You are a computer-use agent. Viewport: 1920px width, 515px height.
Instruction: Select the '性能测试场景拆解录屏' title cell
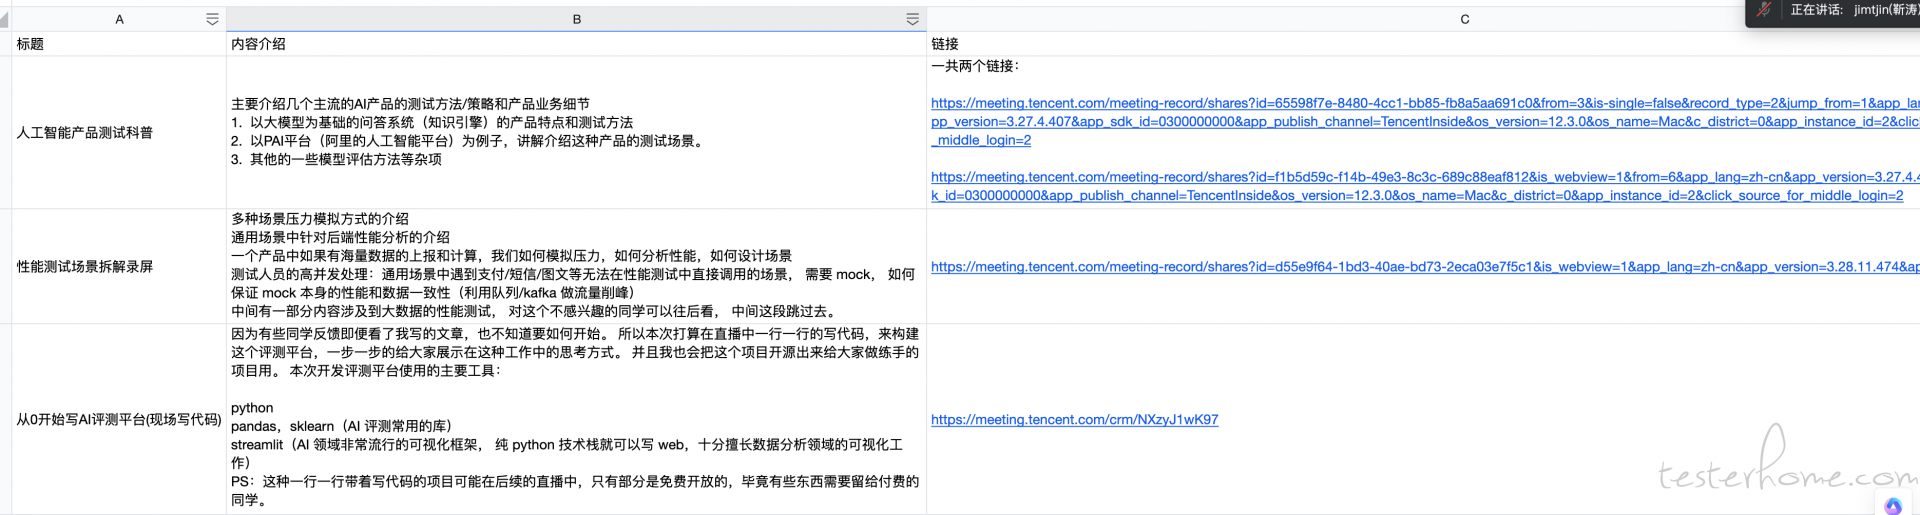(119, 266)
